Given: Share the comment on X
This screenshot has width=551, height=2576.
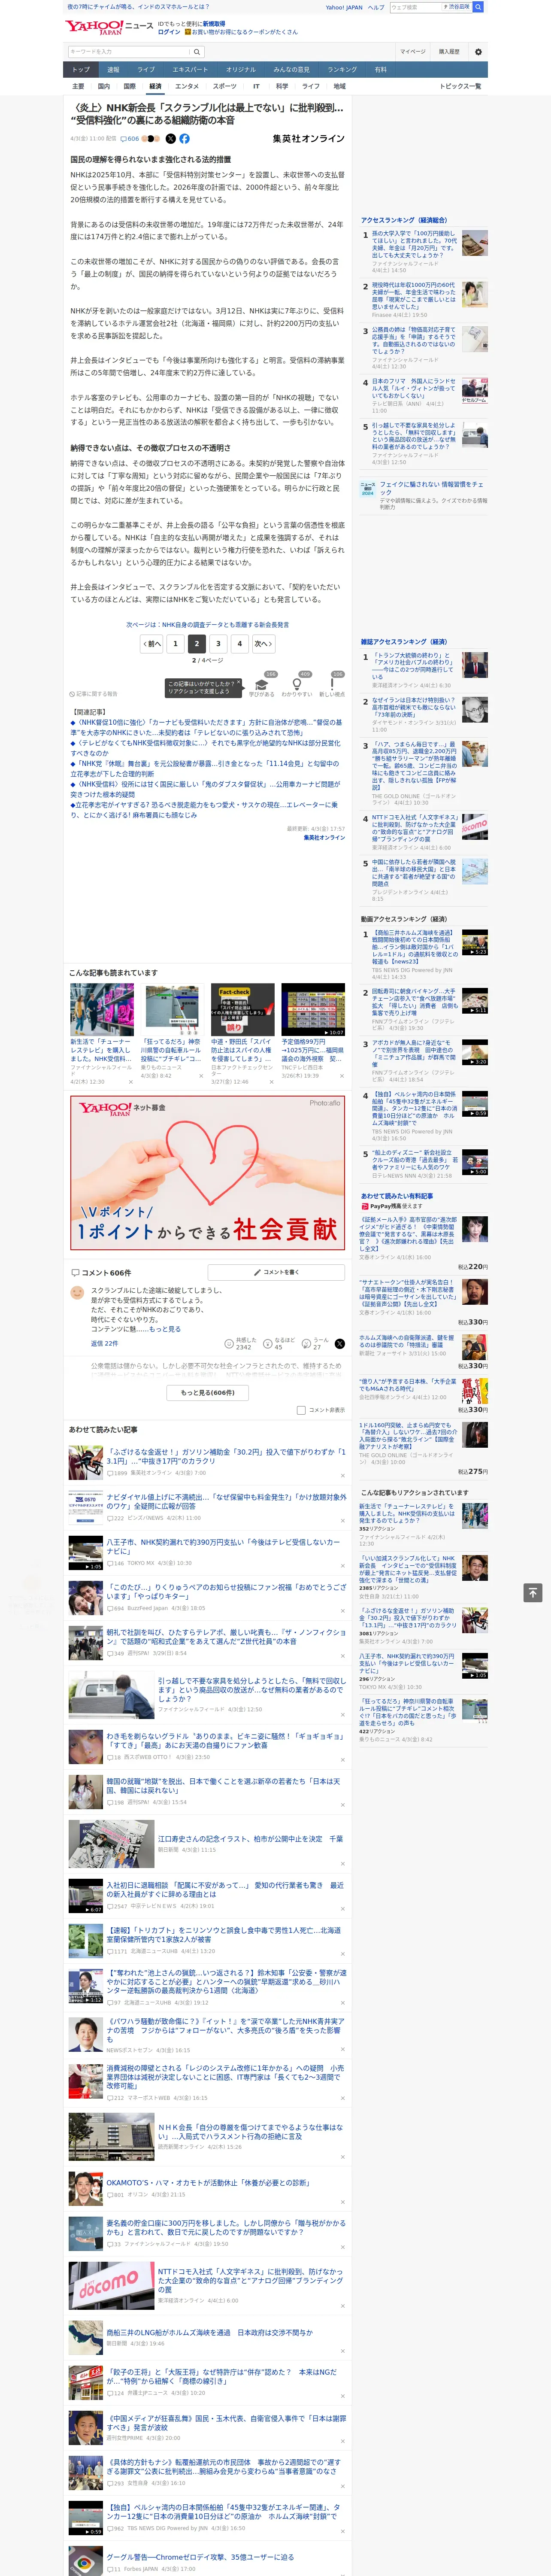Looking at the screenshot, I should [x=340, y=1344].
